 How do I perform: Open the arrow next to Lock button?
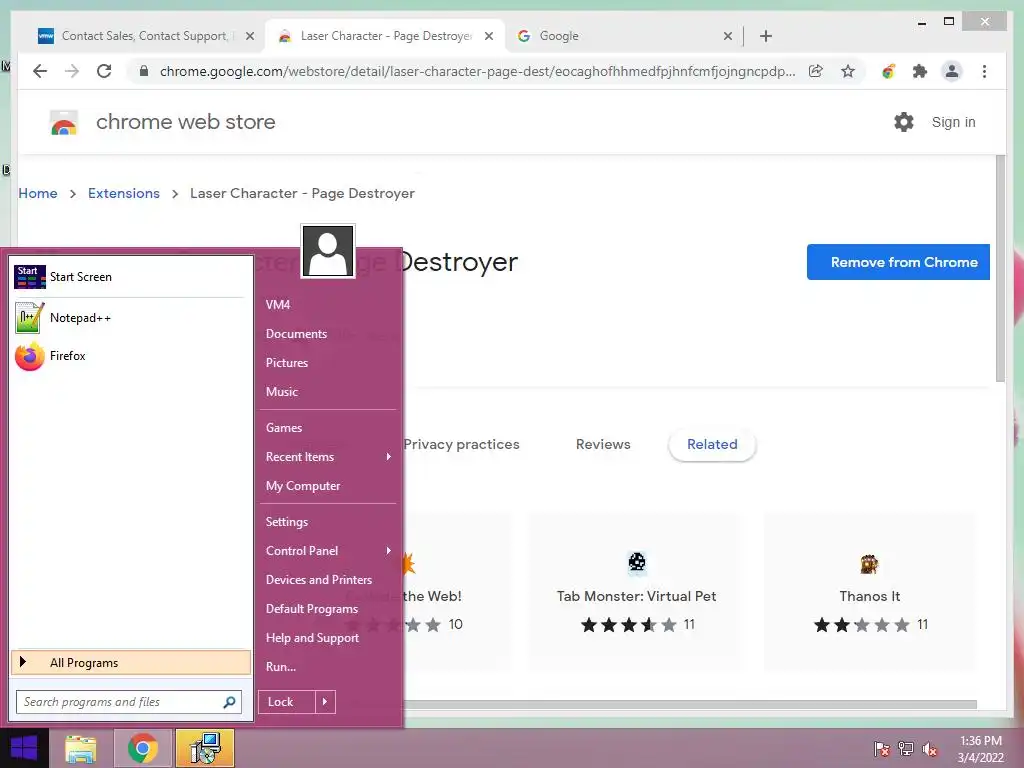(x=325, y=702)
